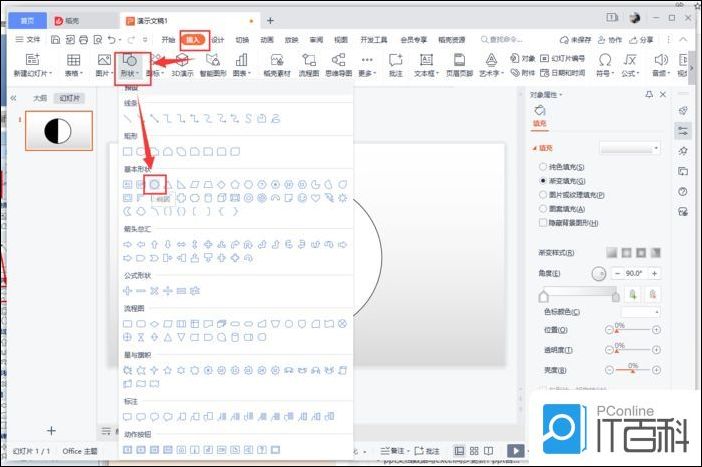Toggle the 备注 notes pane in status bar
702x467 pixels.
[x=395, y=451]
